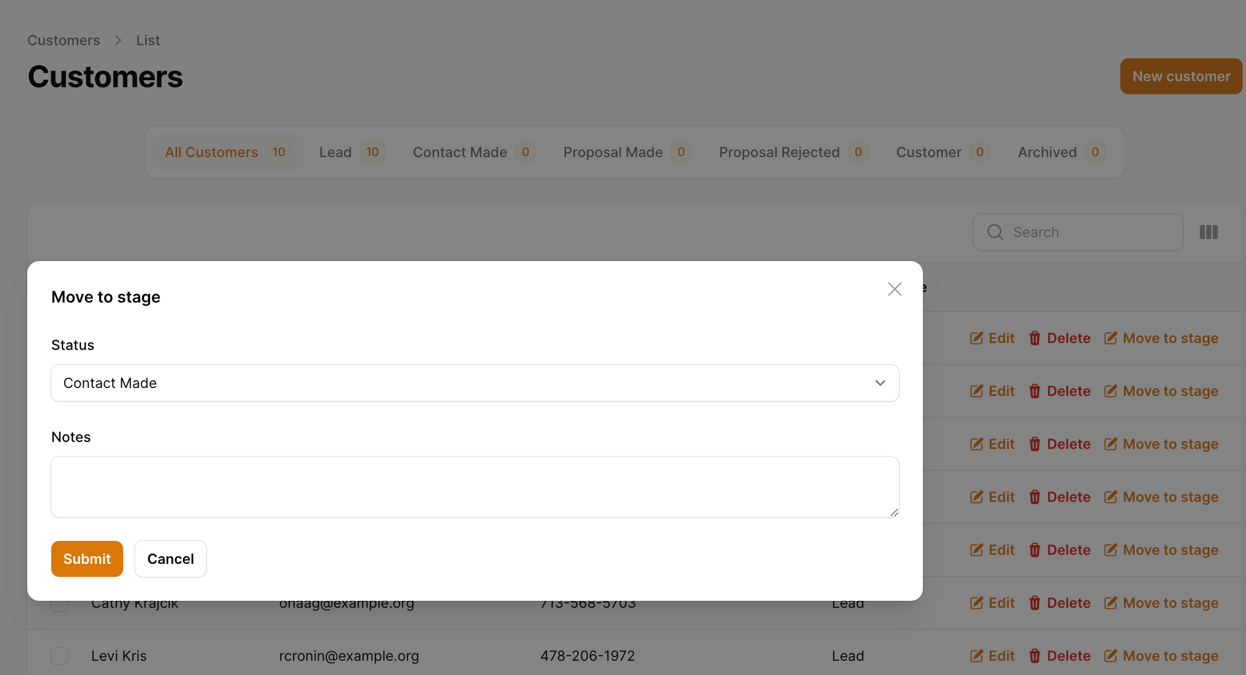Edit the Levi Kris customer
The width and height of the screenshot is (1246, 675).
(x=992, y=656)
